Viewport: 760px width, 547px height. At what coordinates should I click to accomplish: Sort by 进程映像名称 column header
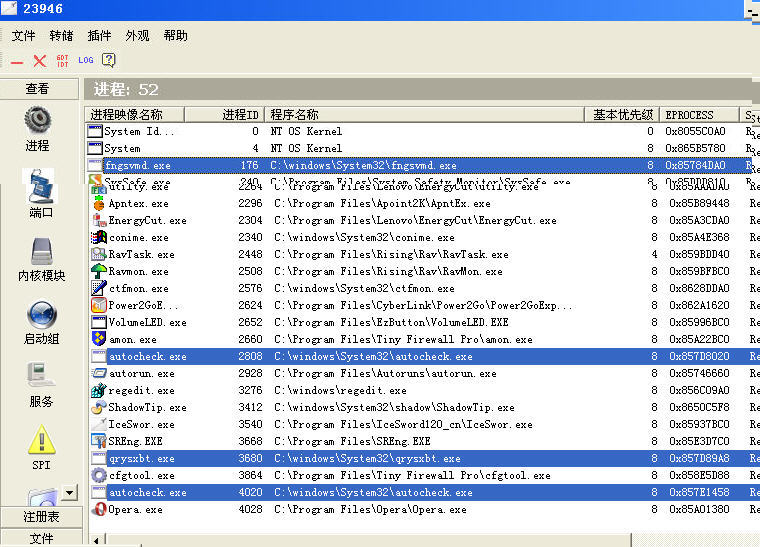[x=134, y=115]
